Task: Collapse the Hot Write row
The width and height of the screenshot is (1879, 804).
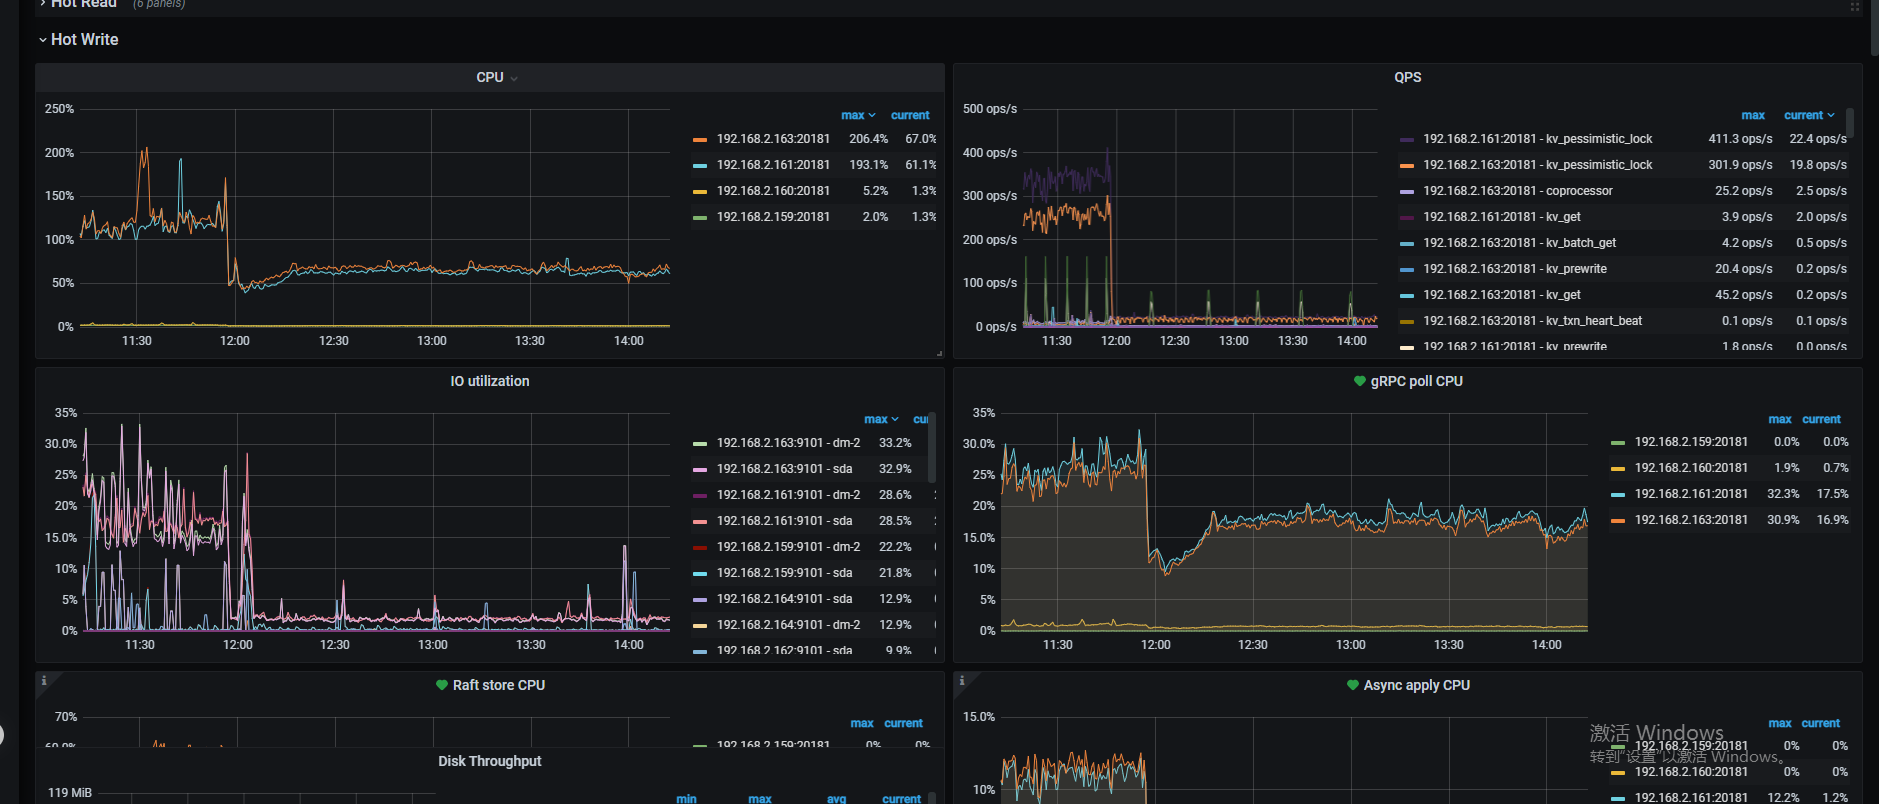Action: pyautogui.click(x=78, y=40)
